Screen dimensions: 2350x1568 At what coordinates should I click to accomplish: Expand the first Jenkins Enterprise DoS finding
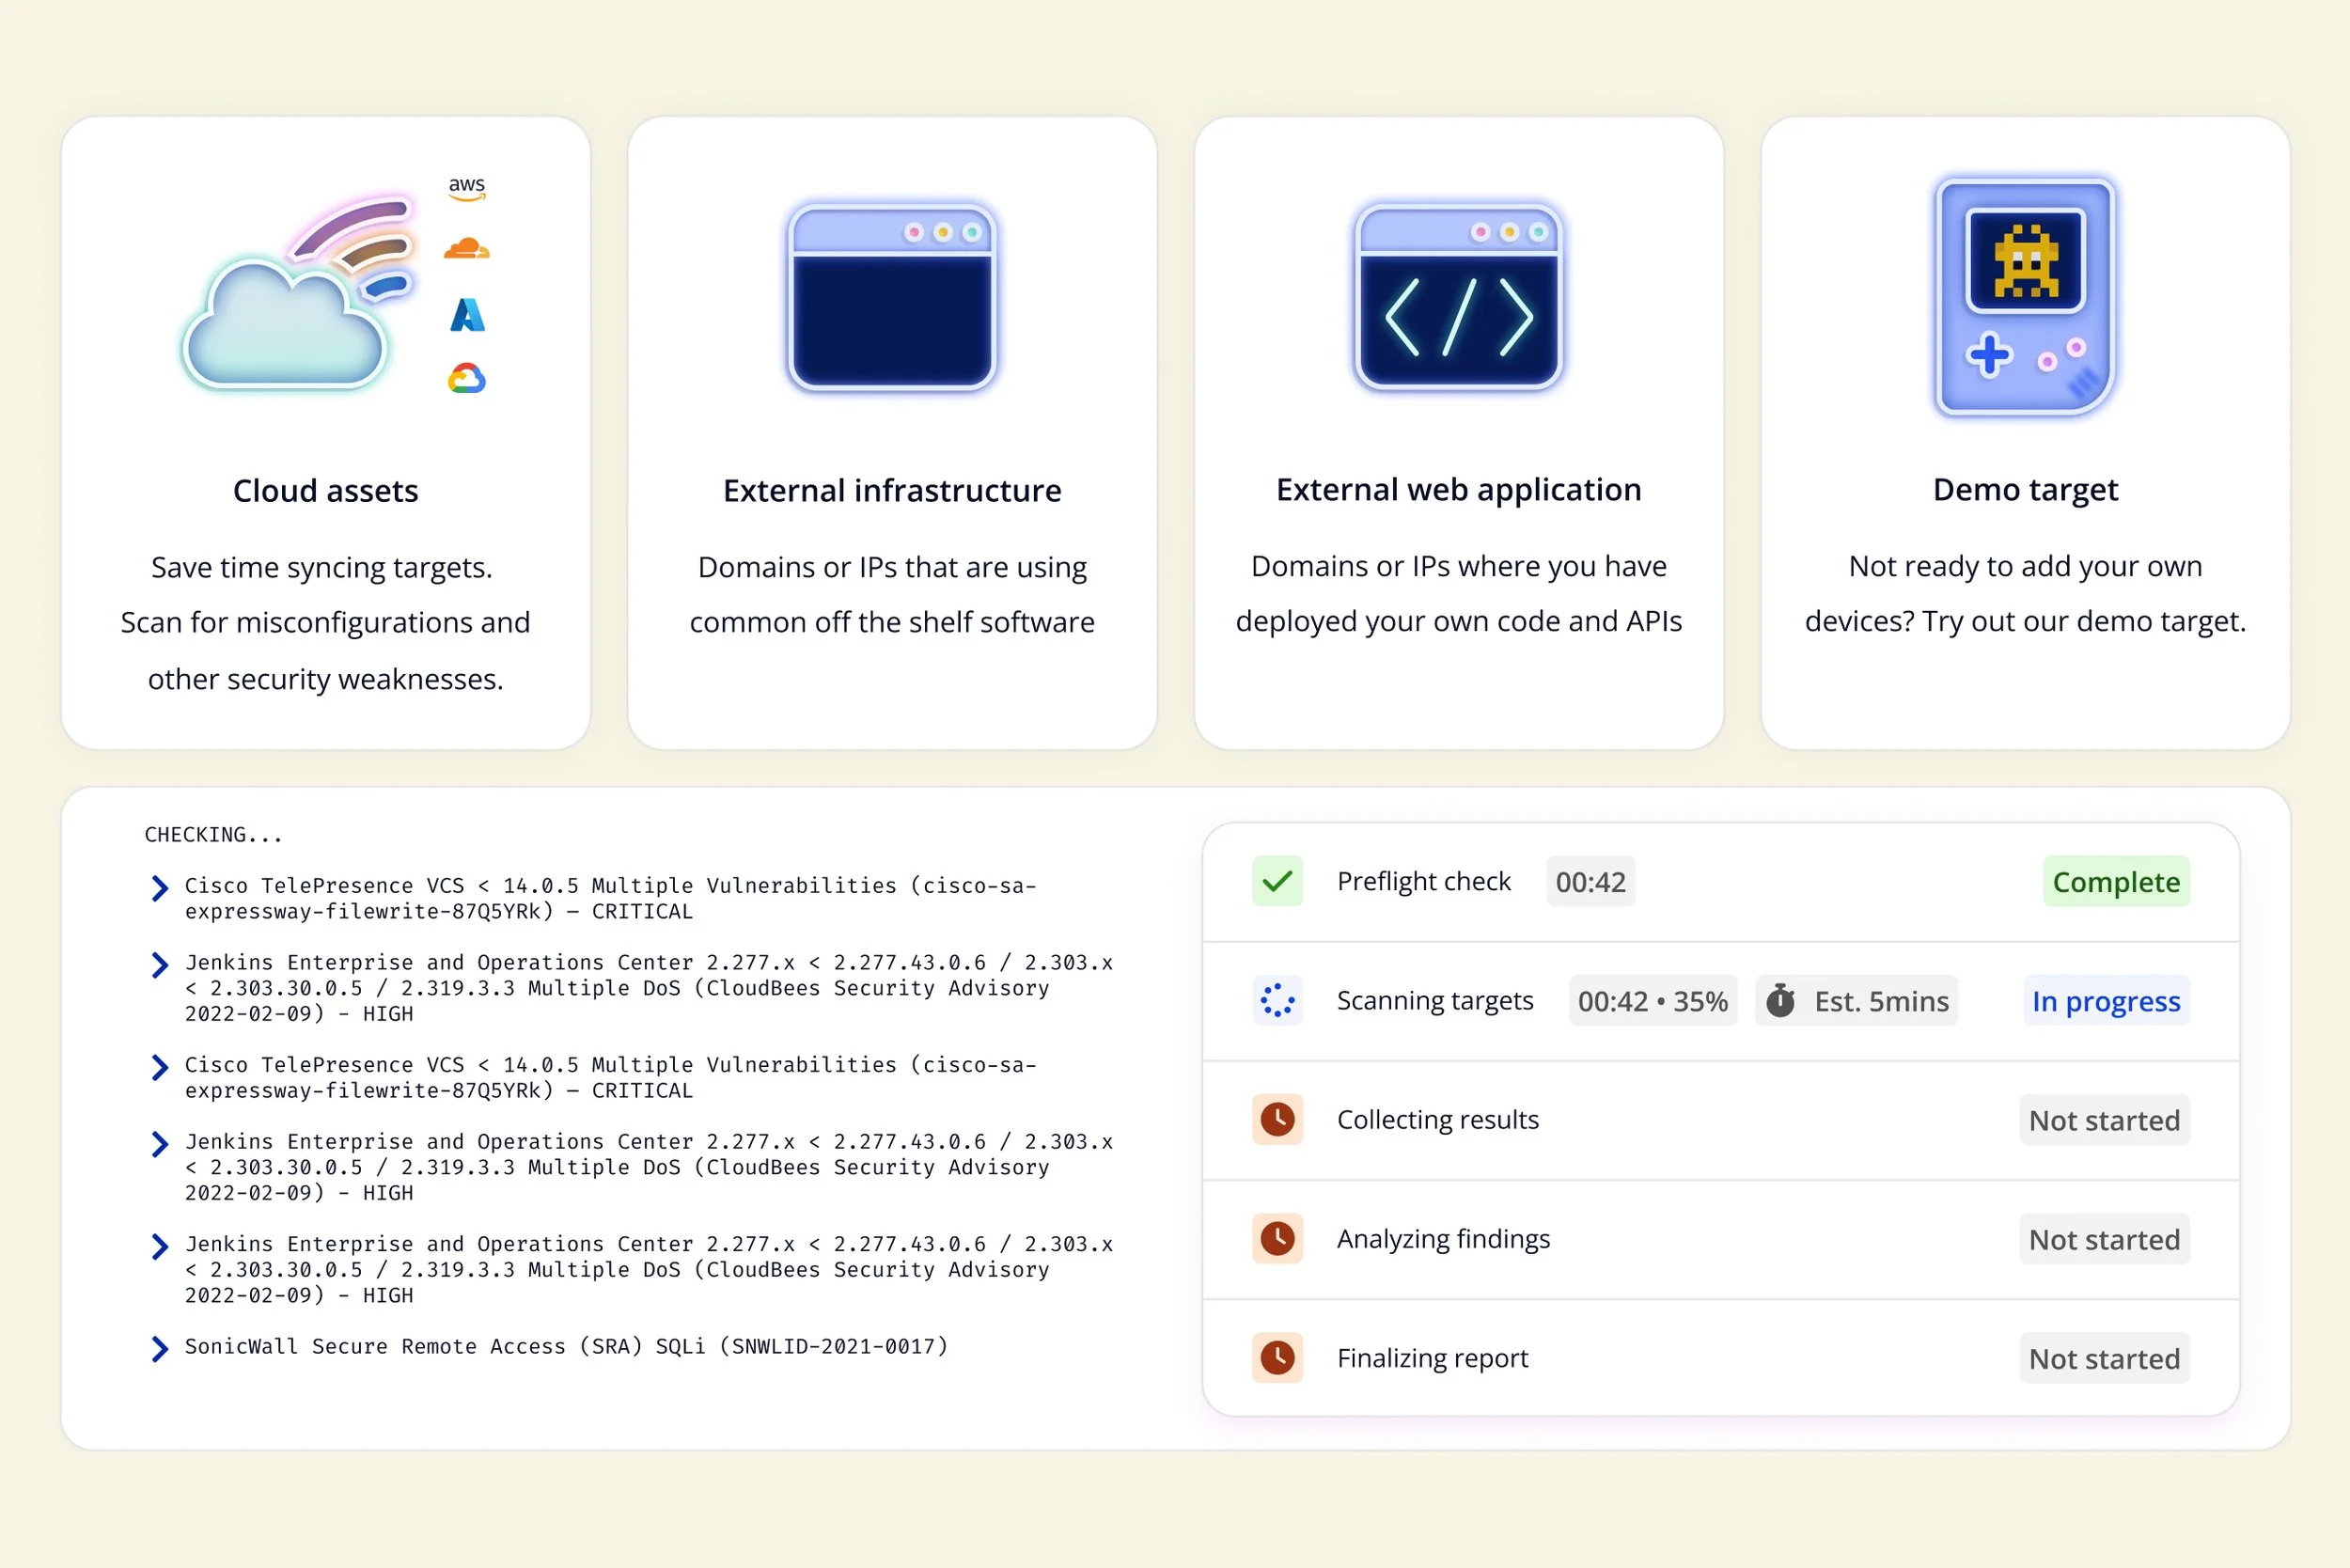point(159,964)
